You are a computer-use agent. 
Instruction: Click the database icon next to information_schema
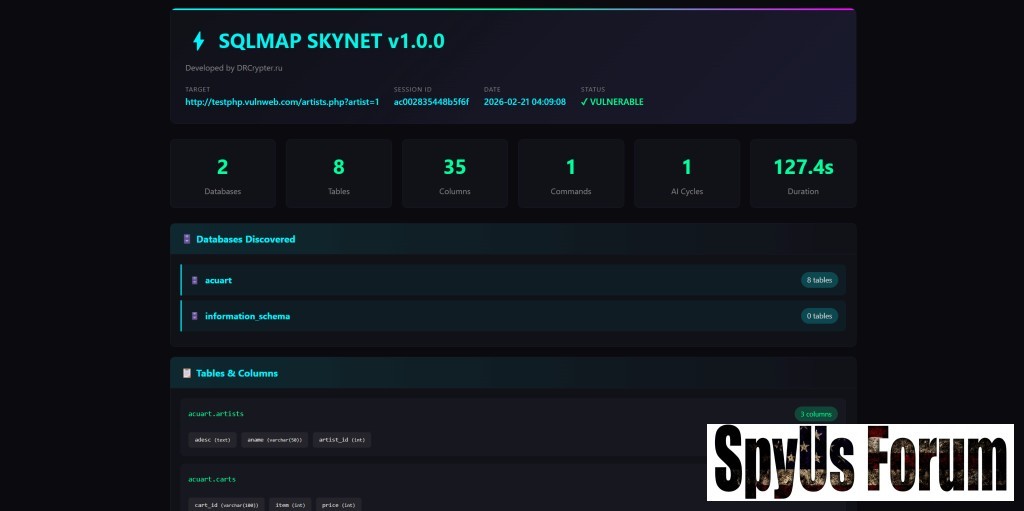click(195, 316)
